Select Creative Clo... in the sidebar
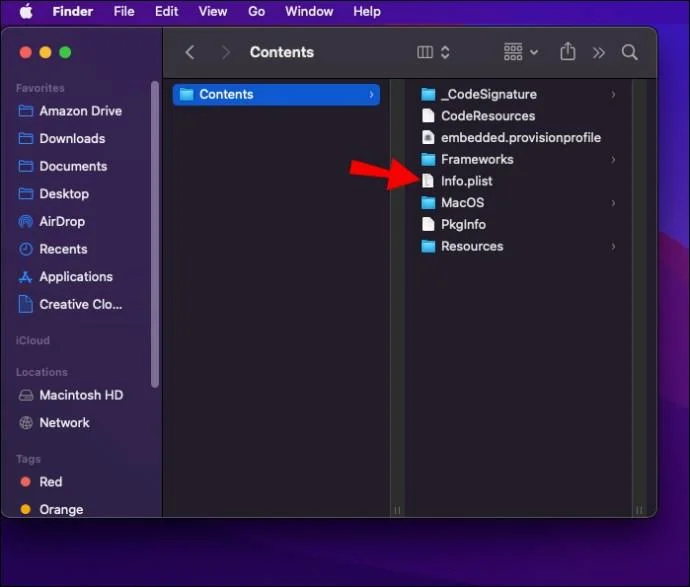This screenshot has width=690, height=587. click(81, 305)
